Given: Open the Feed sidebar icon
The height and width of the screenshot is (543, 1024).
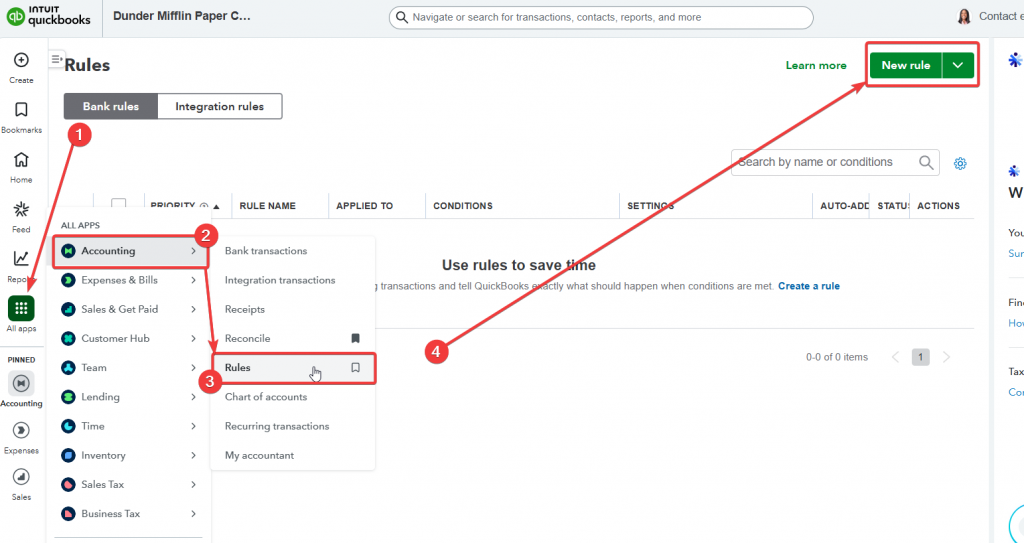Looking at the screenshot, I should pyautogui.click(x=21, y=209).
